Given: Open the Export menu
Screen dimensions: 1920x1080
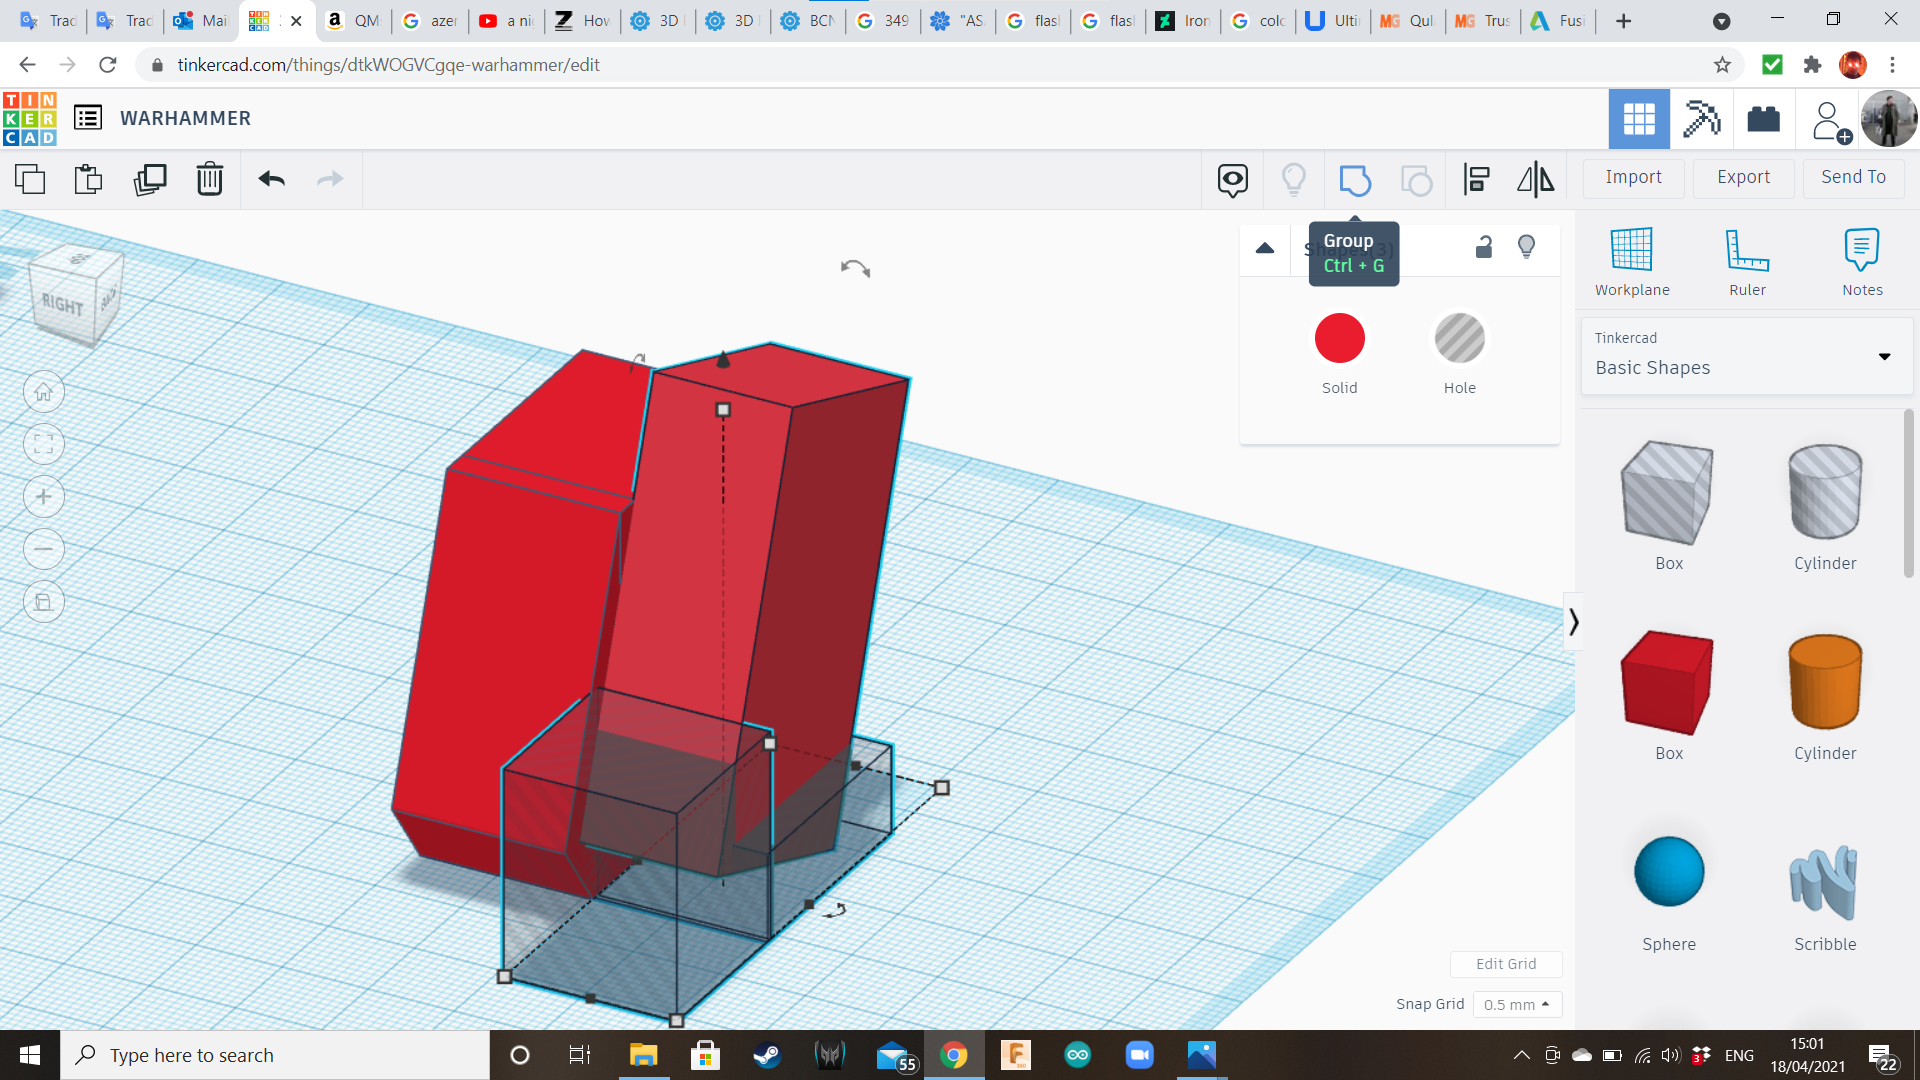Looking at the screenshot, I should pyautogui.click(x=1743, y=177).
